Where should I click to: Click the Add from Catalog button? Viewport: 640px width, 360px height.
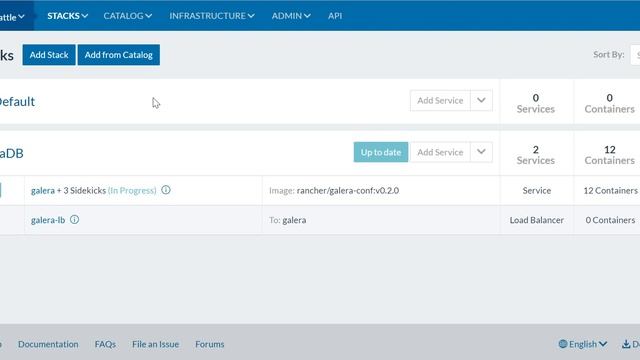point(119,55)
